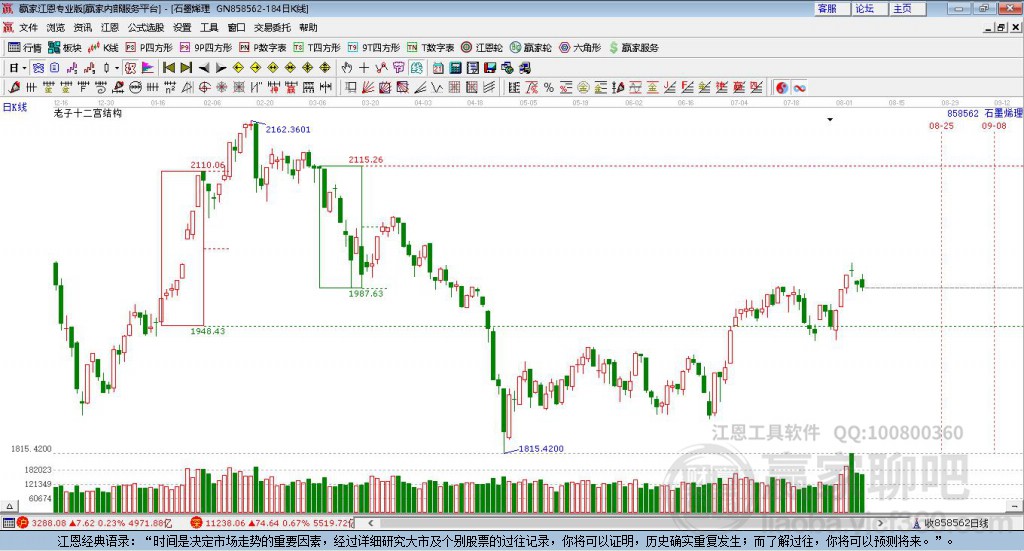Click the first yellow diamond left-arrow icon
The width and height of the screenshot is (1024, 551).
[x=238, y=68]
